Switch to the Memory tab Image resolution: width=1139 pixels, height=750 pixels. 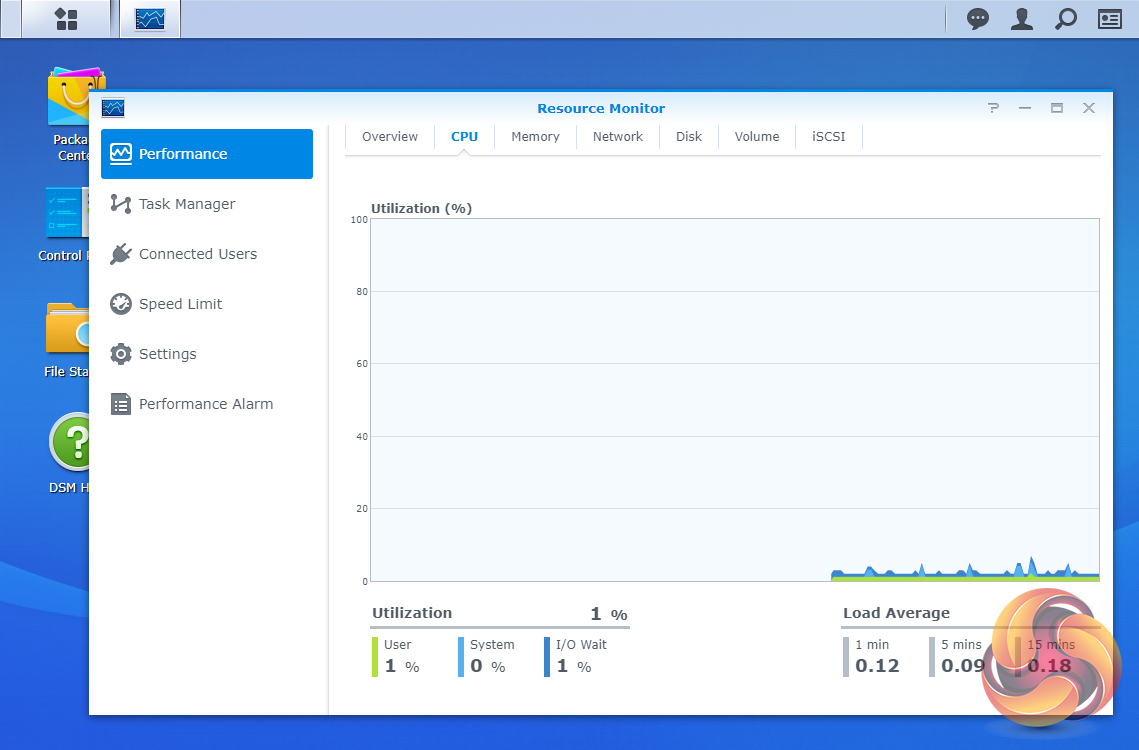(535, 137)
